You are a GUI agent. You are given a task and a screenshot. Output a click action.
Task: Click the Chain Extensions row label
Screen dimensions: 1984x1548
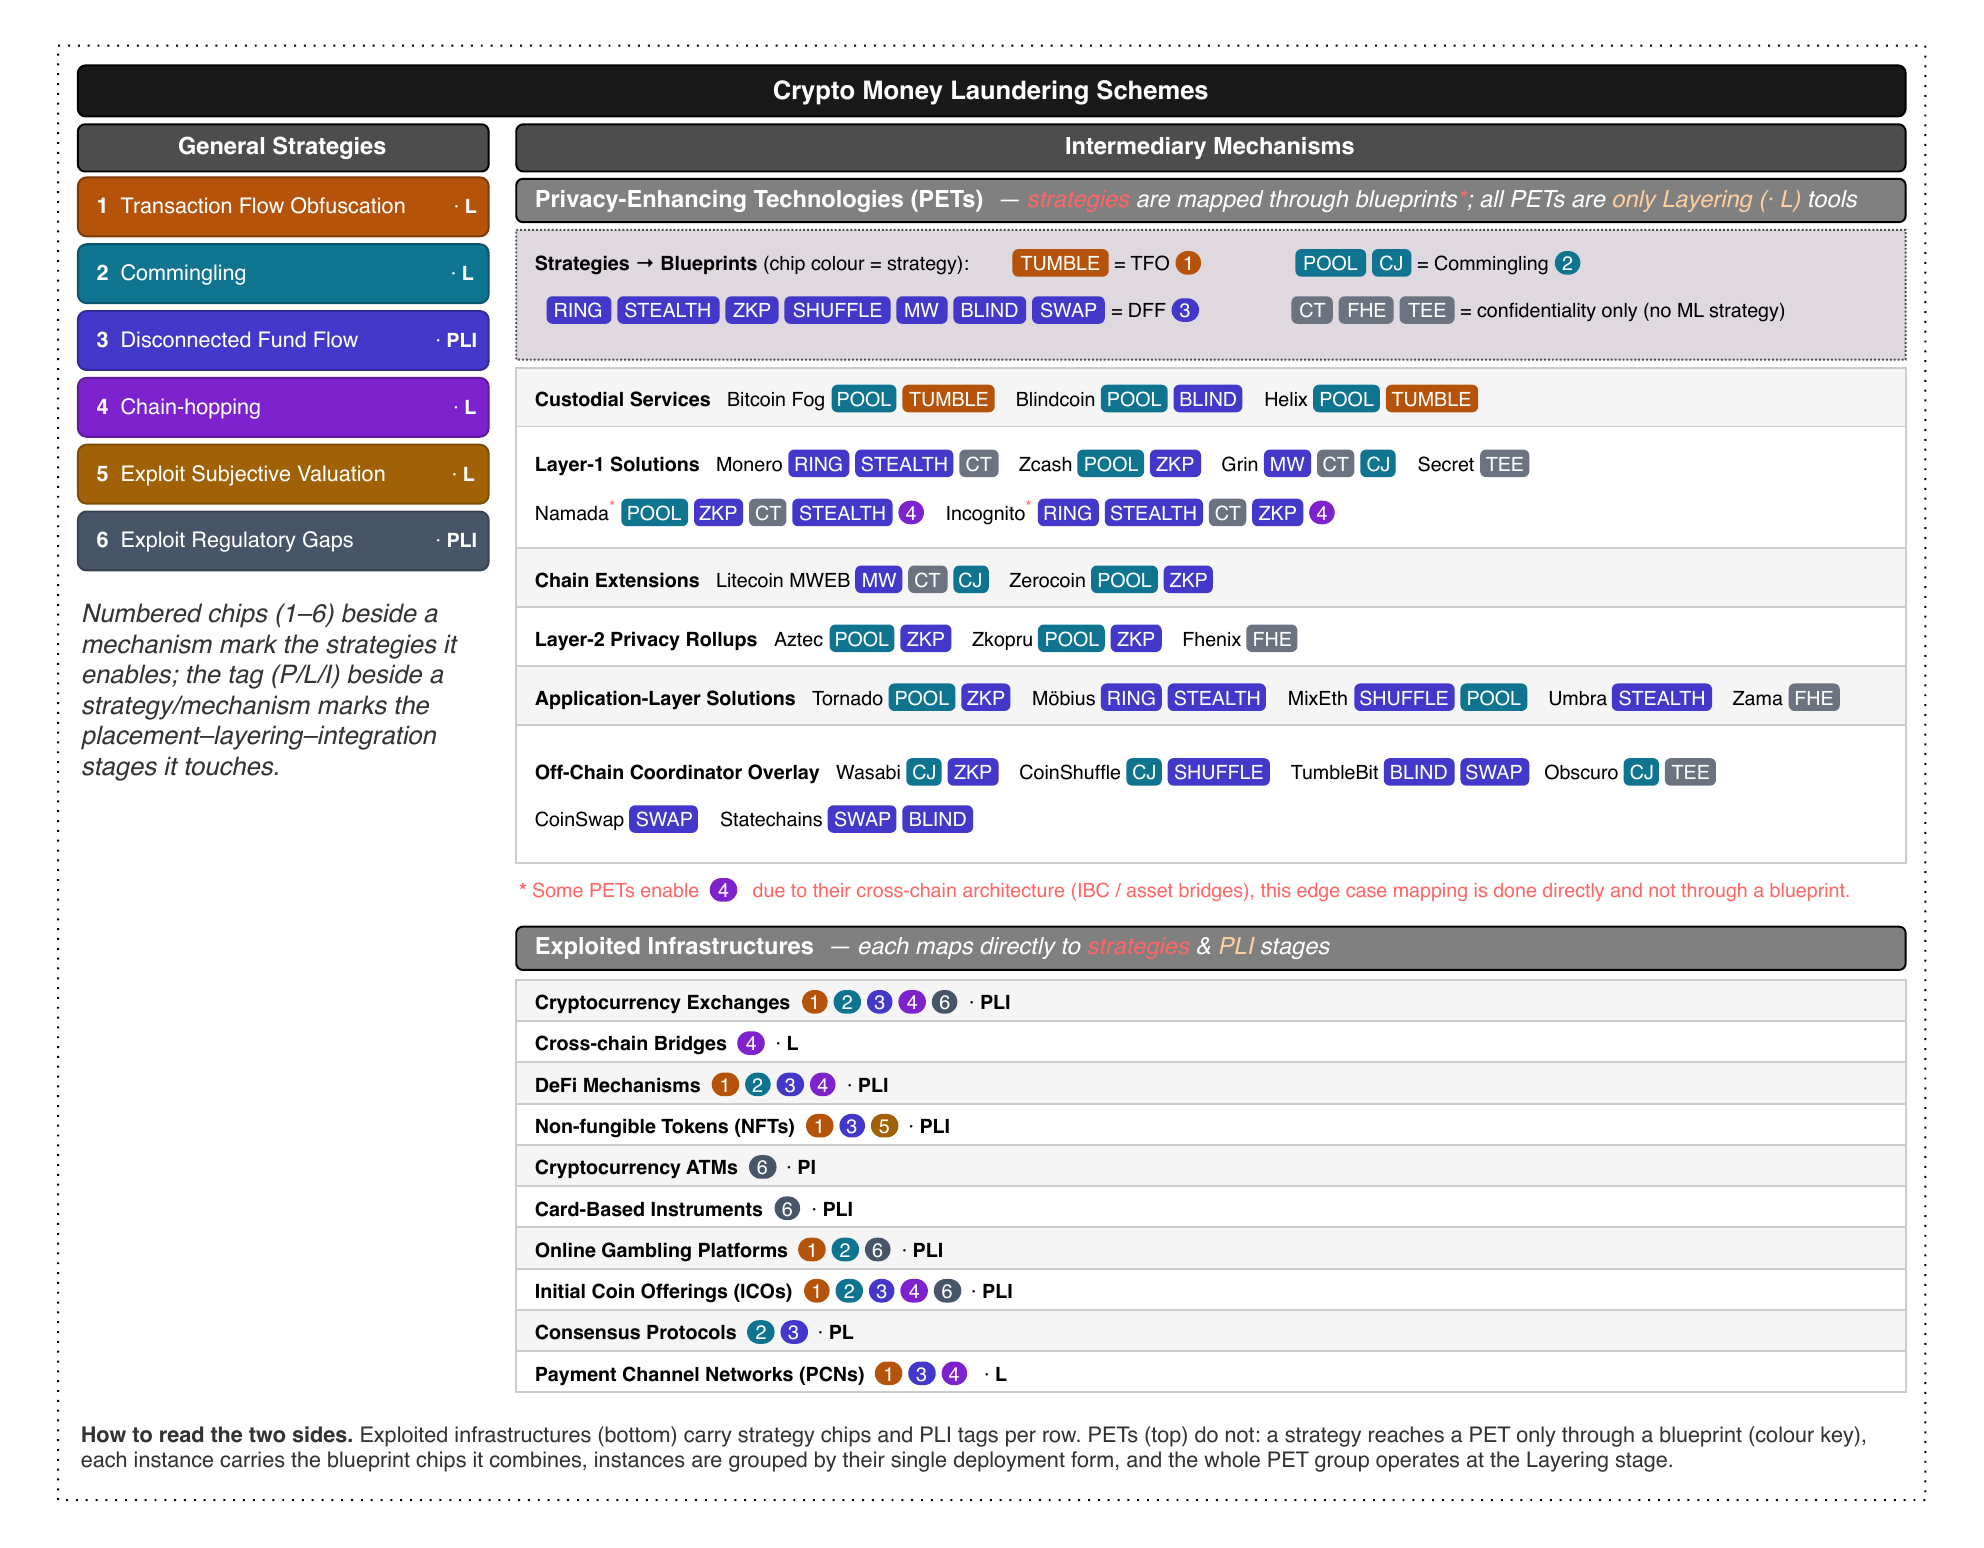coord(617,580)
